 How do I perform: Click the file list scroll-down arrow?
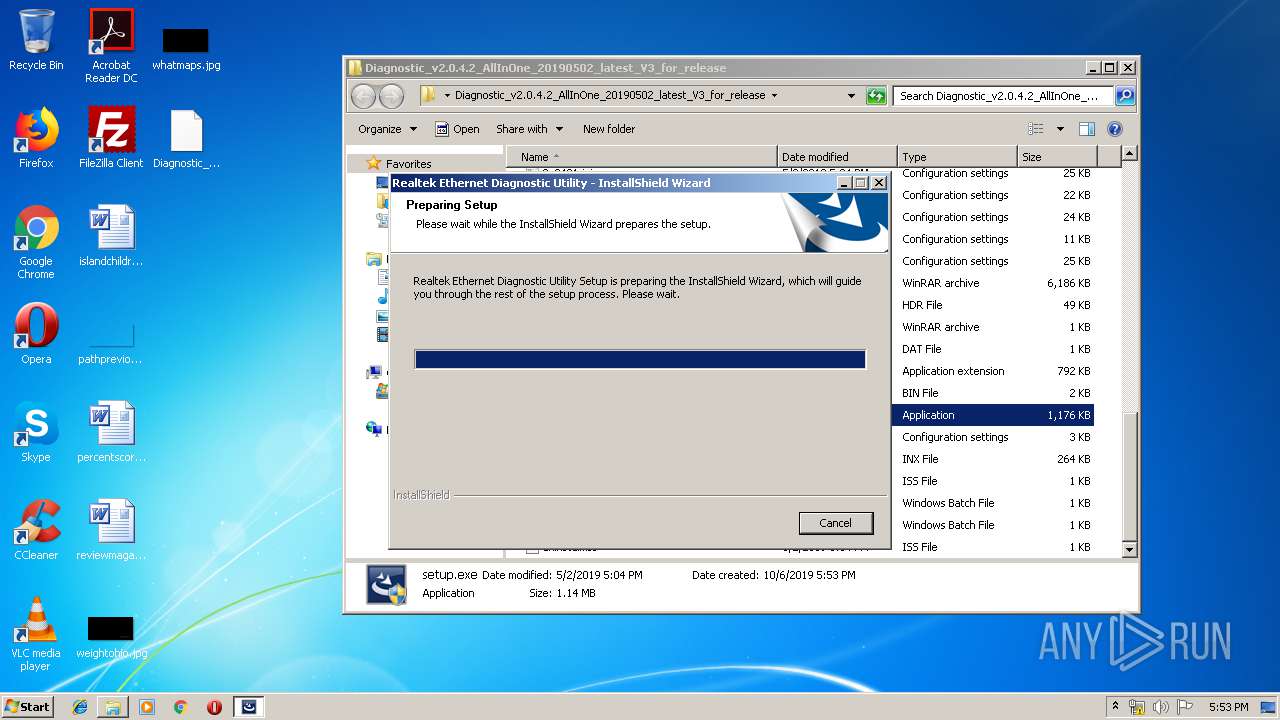(x=1130, y=549)
